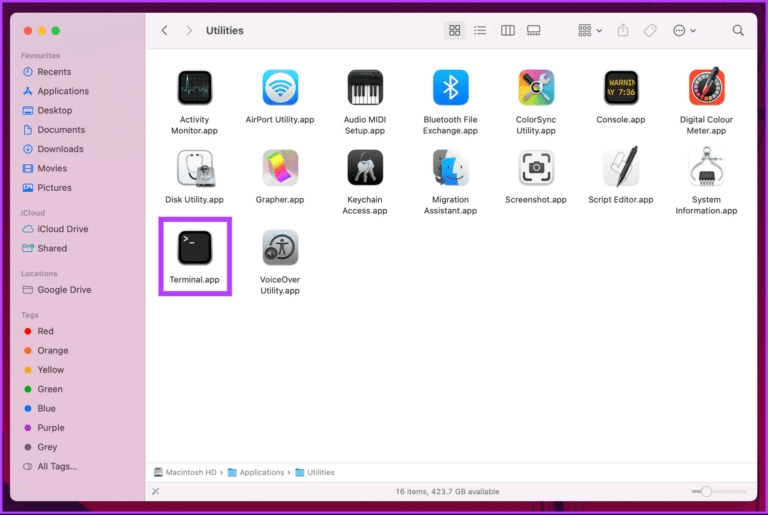Select Script Editor.app icon
Screen dimensions: 768x515
621,167
